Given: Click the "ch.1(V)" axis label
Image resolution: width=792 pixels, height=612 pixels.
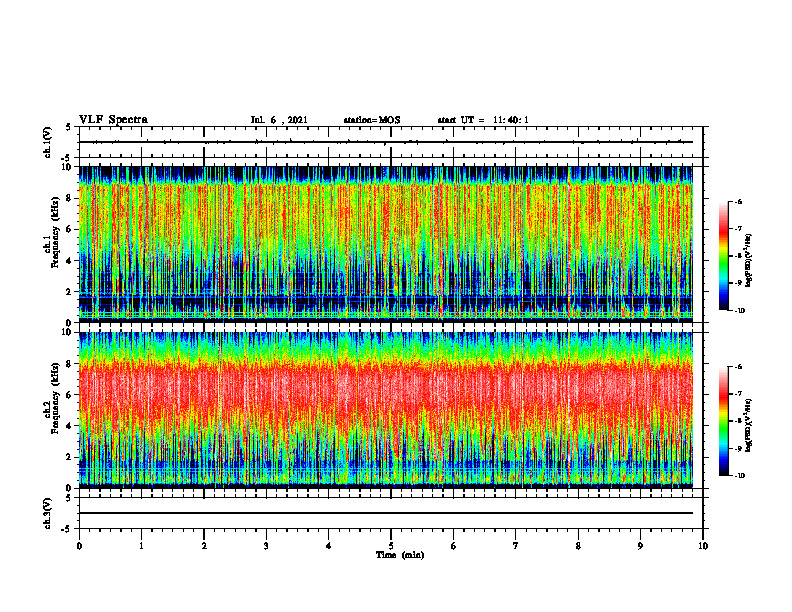Looking at the screenshot, I should 48,142.
